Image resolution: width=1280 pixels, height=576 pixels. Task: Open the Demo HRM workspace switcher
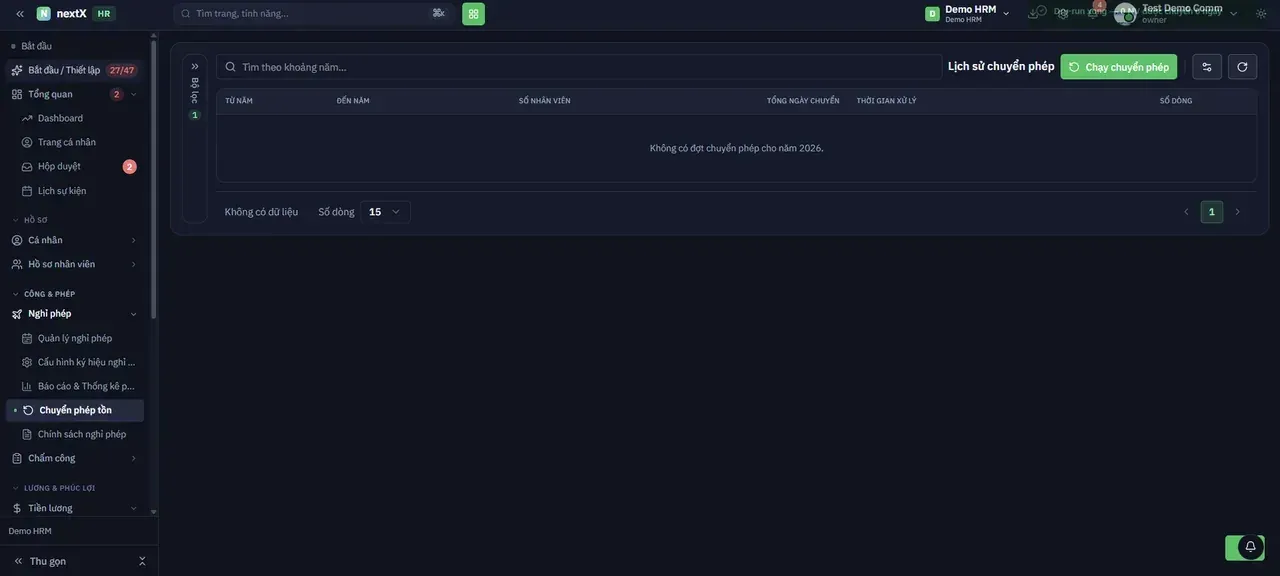pyautogui.click(x=967, y=14)
